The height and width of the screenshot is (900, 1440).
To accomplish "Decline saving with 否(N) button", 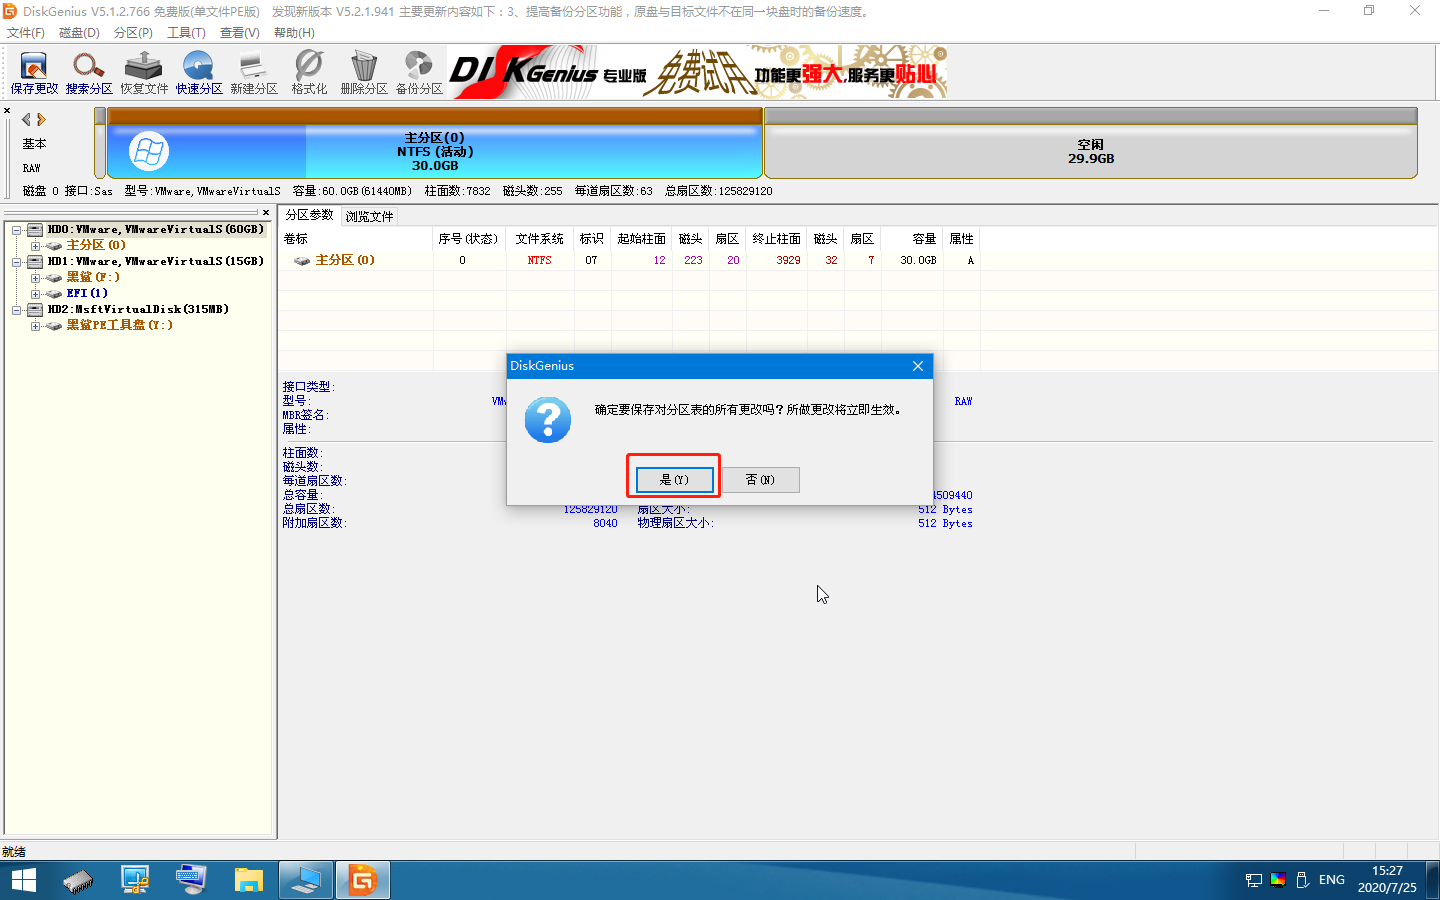I will click(761, 480).
